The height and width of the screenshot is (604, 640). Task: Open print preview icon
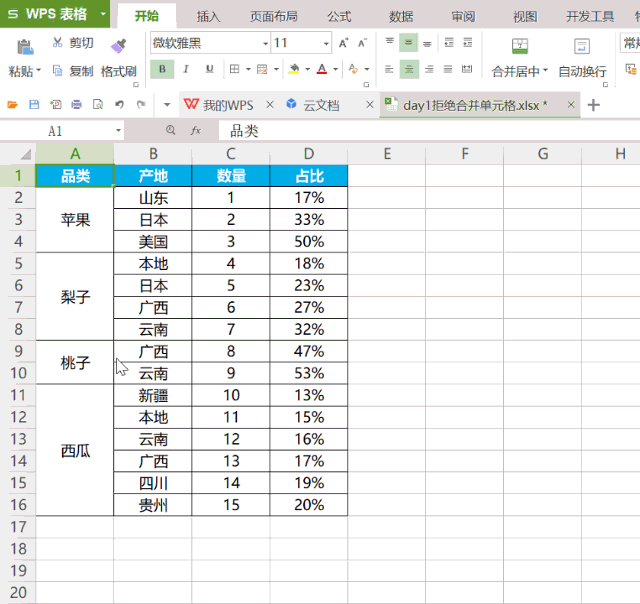pos(98,105)
